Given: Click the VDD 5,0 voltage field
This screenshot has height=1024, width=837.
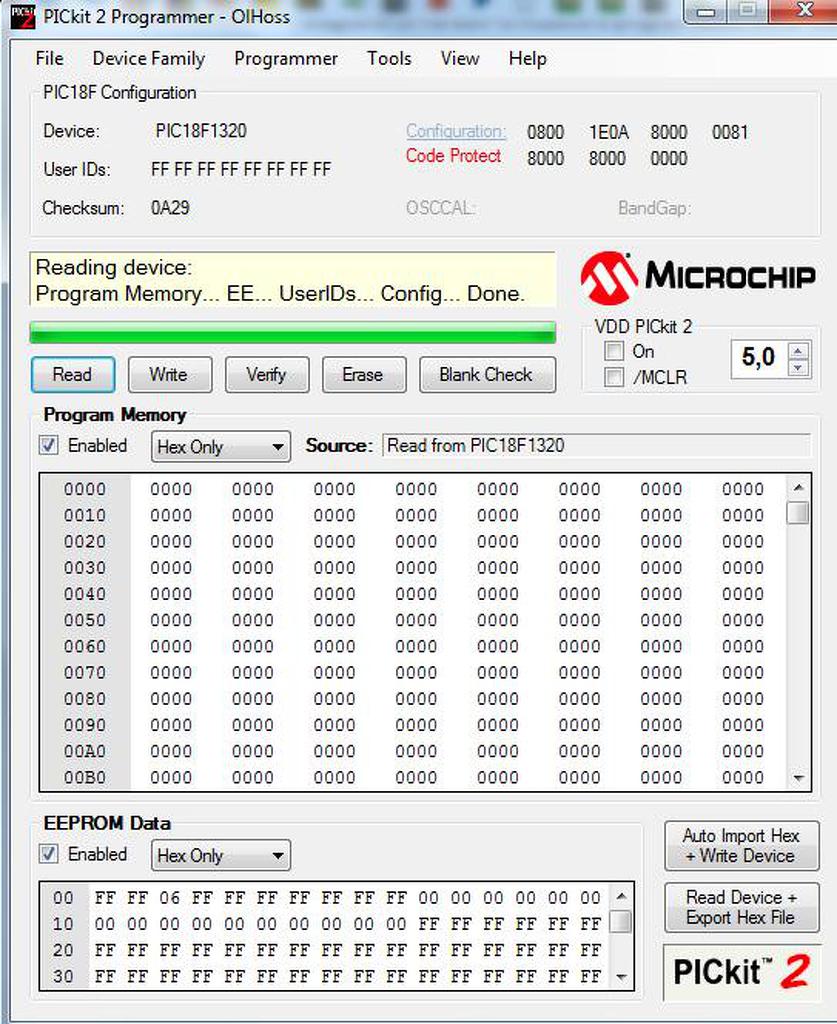Looking at the screenshot, I should (759, 358).
